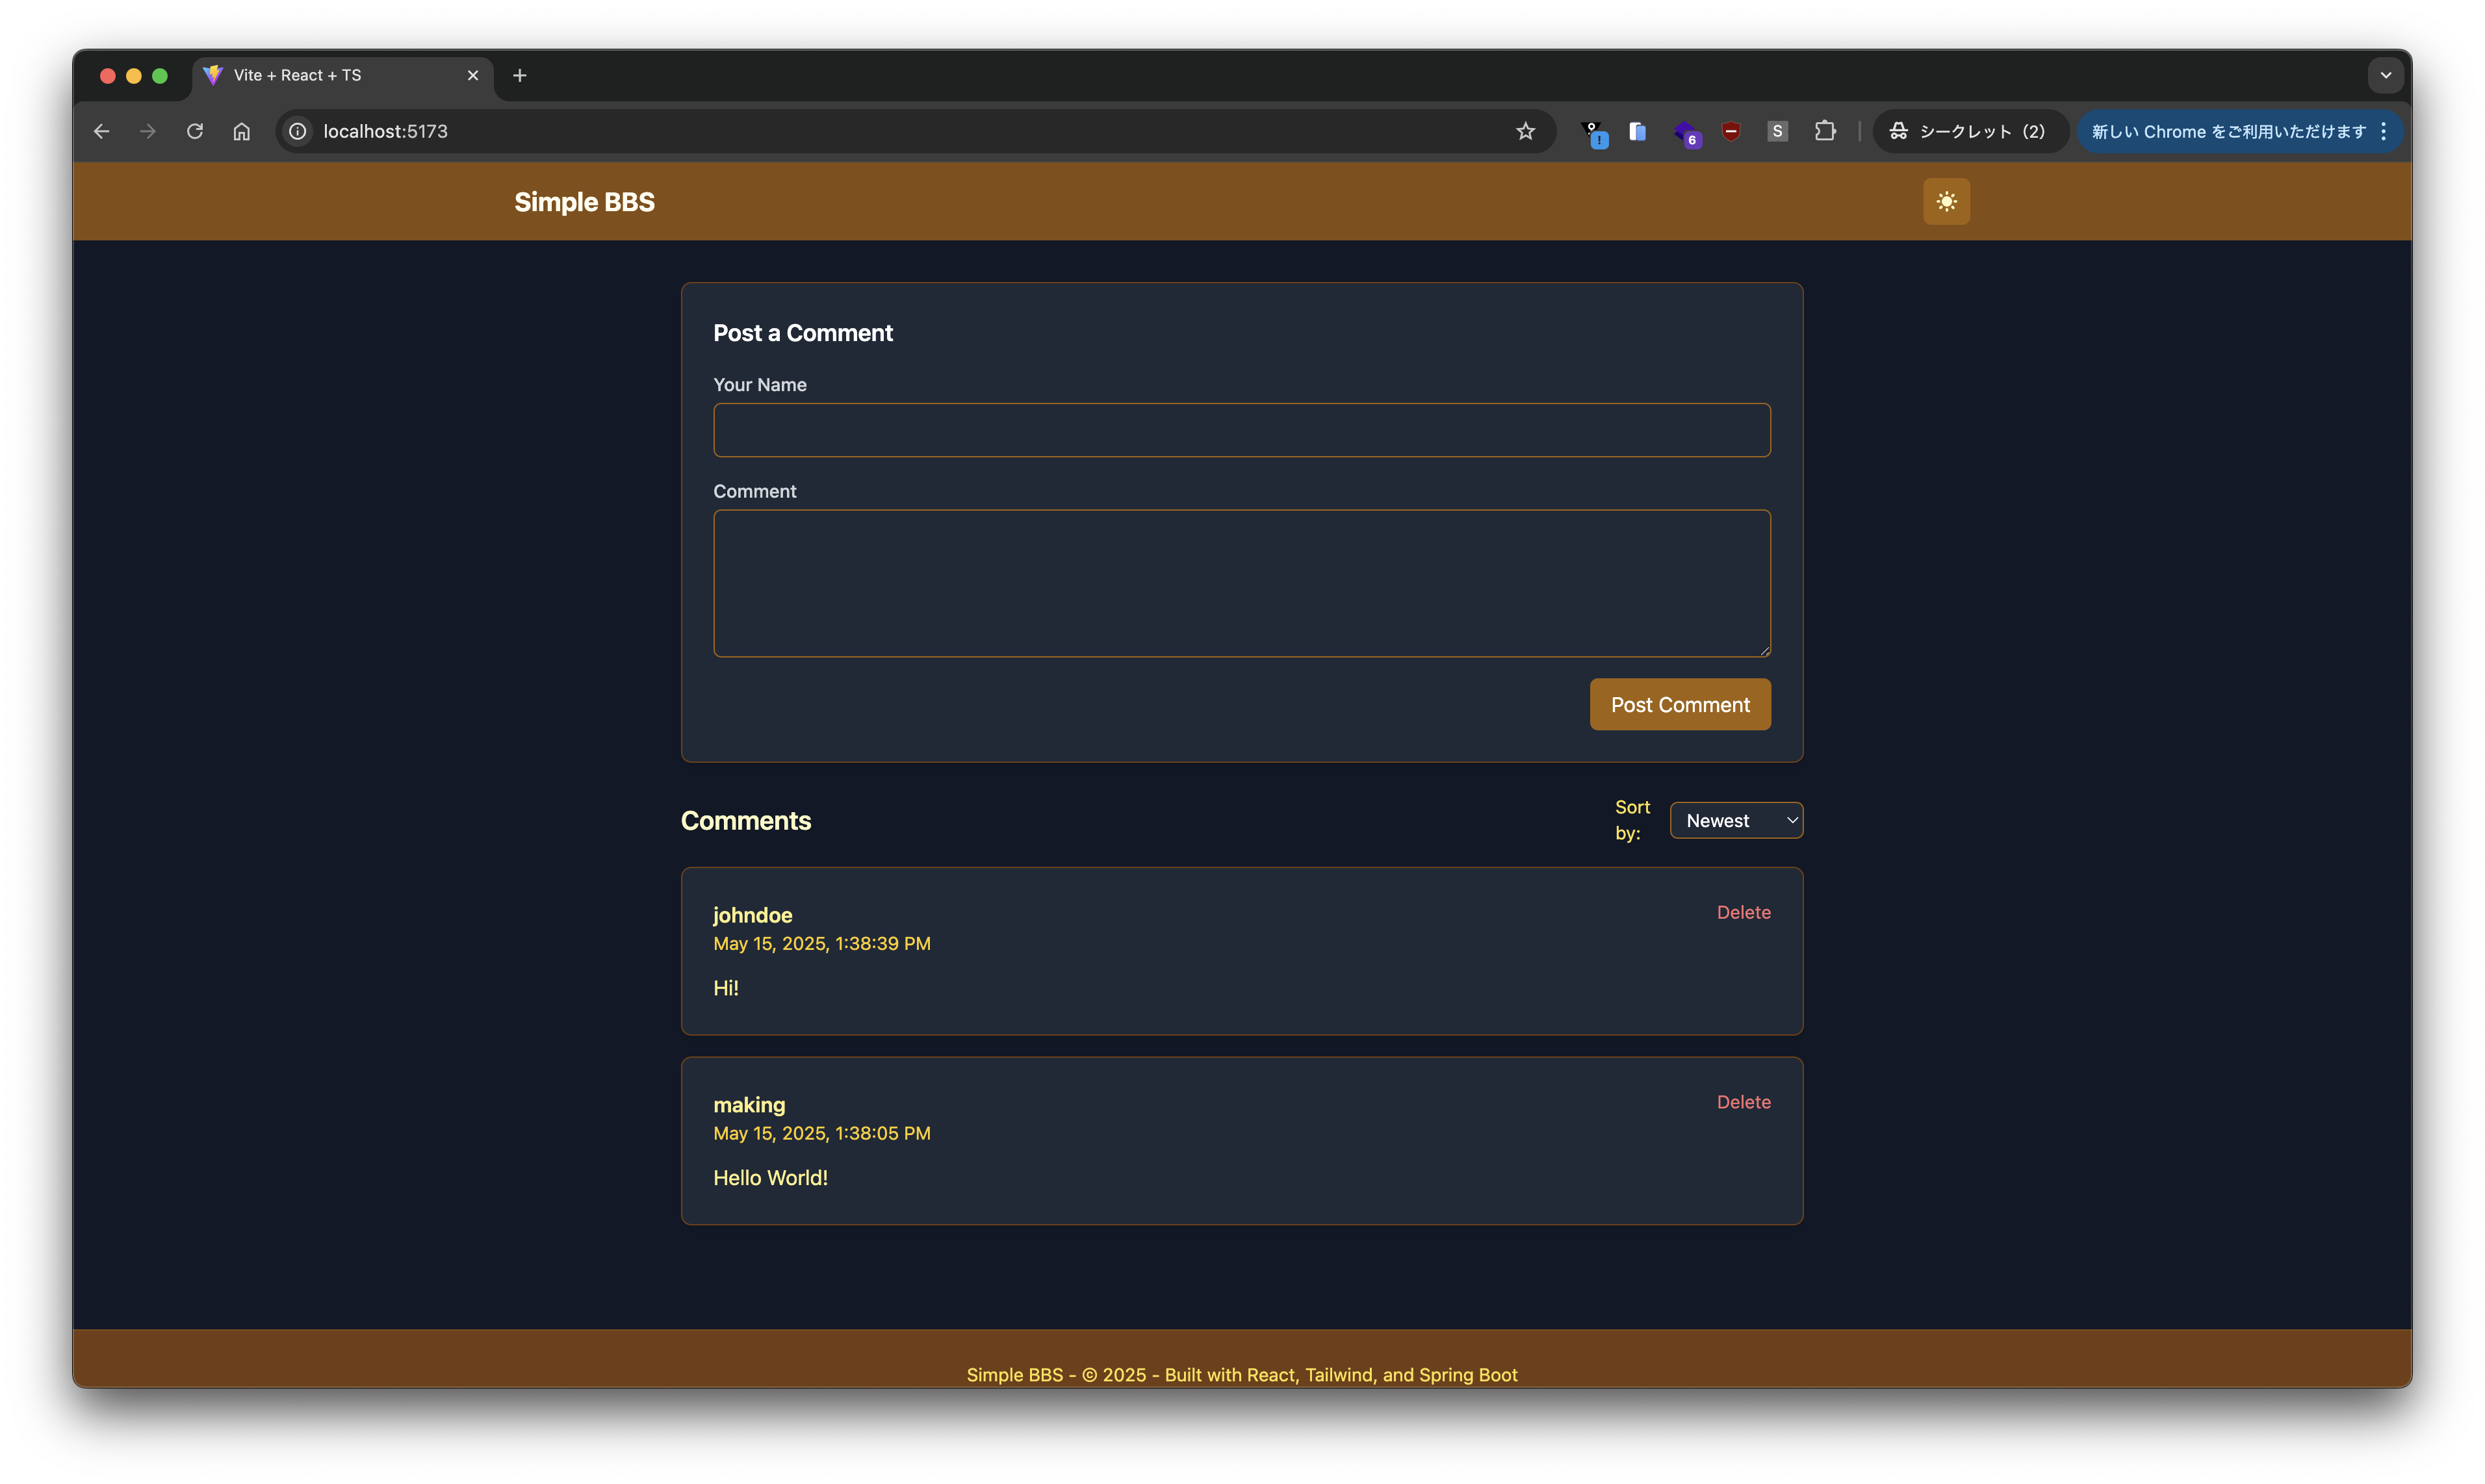Viewport: 2485px width, 1484px height.
Task: View site information icon beside the URL
Action: [x=298, y=131]
